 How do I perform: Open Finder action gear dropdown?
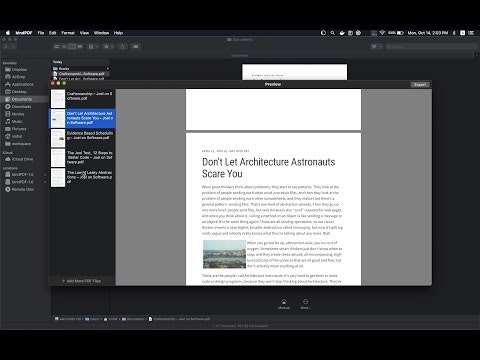tap(108, 47)
